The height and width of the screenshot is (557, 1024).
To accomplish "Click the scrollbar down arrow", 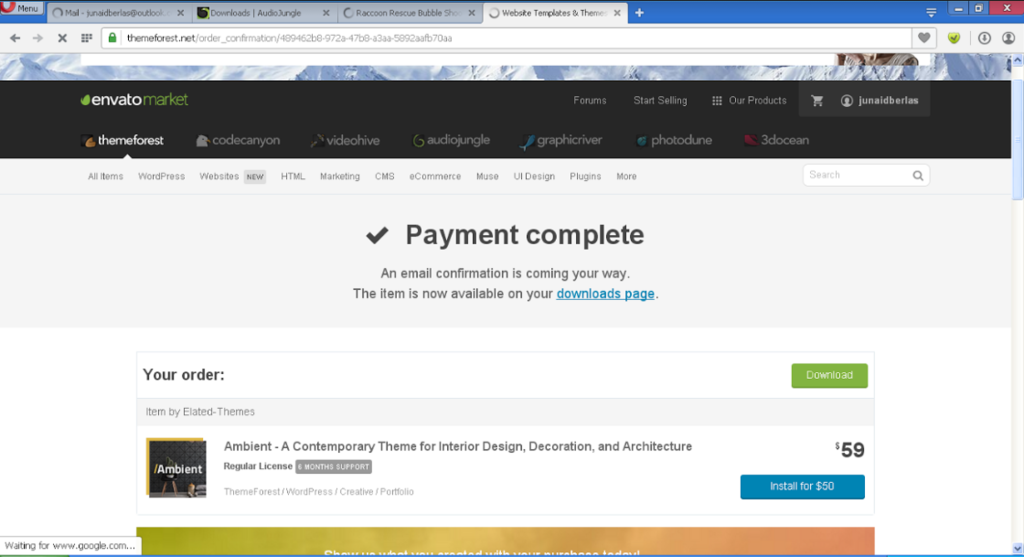I will pos(1017,549).
